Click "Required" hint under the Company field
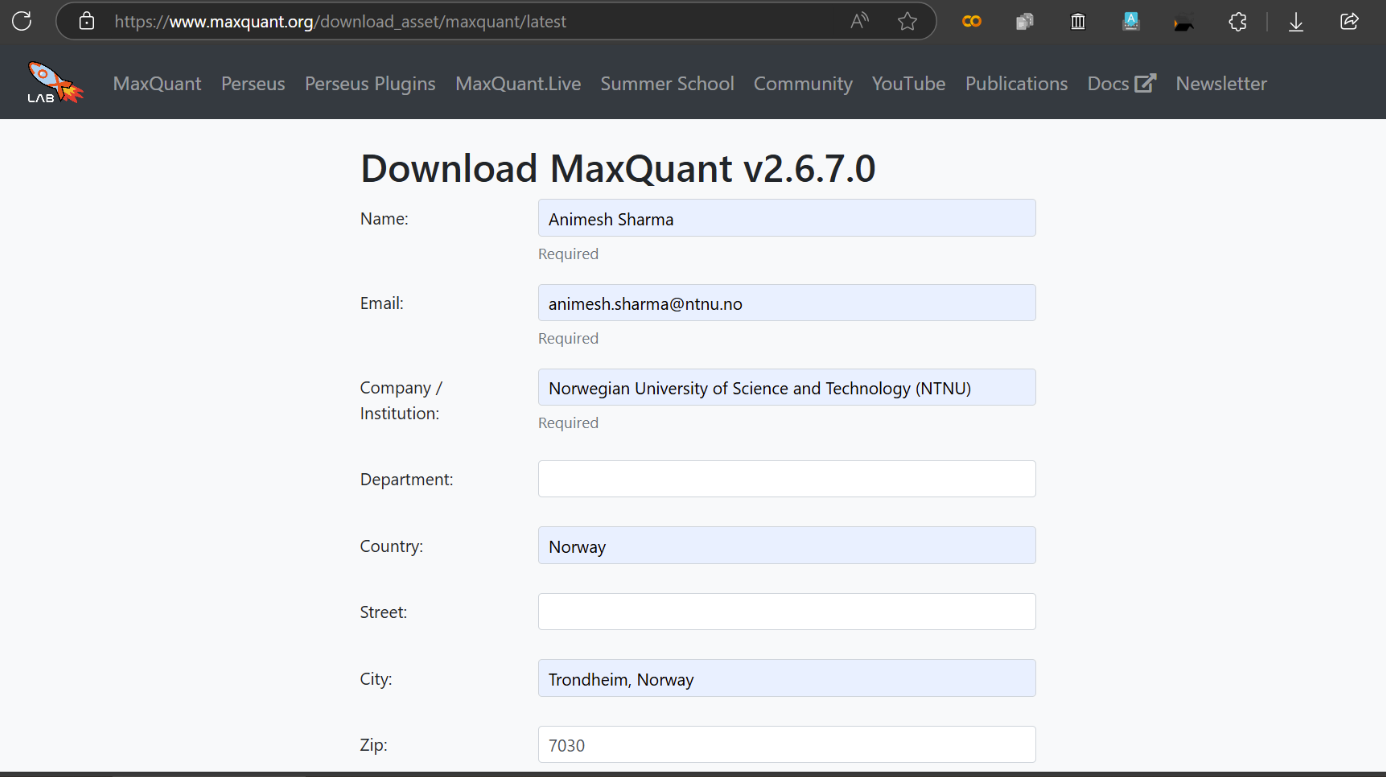The height and width of the screenshot is (777, 1386). pos(568,423)
